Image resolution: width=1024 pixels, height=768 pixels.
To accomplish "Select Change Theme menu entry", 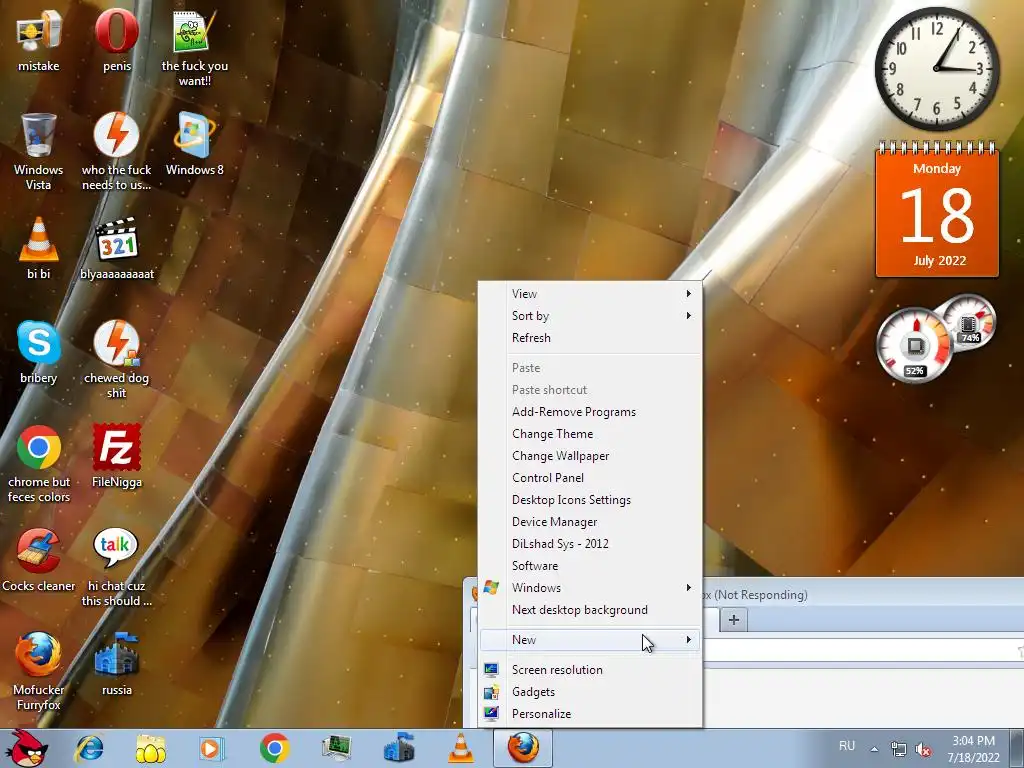I will (x=590, y=434).
